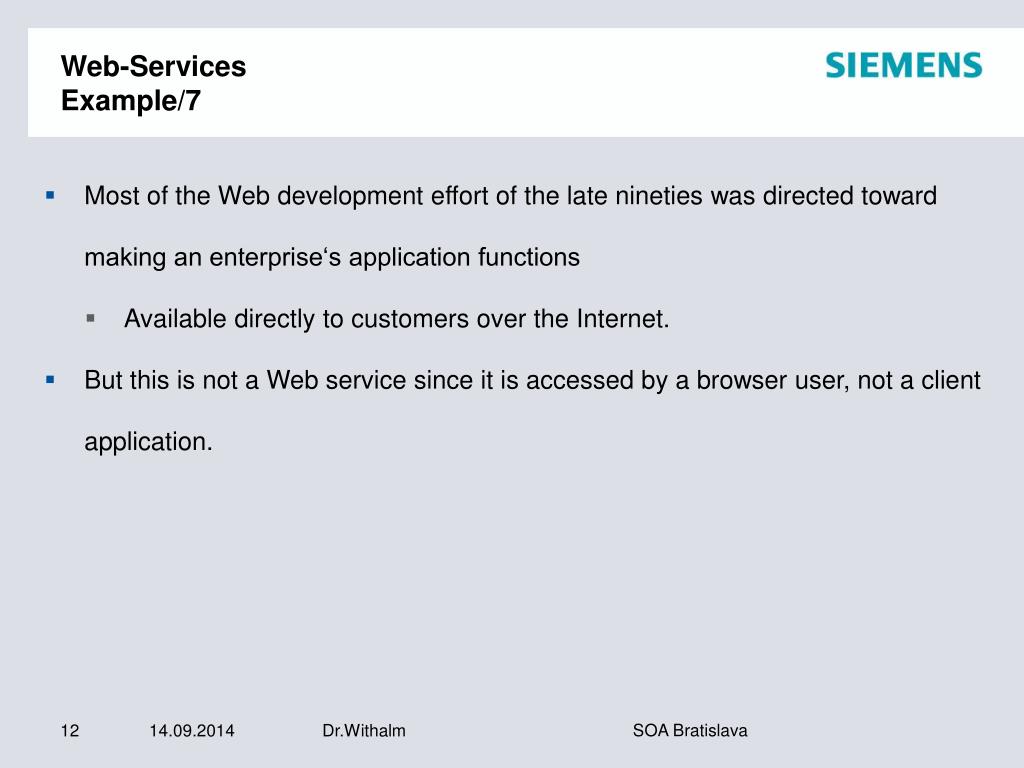The height and width of the screenshot is (768, 1024).
Task: Click the second blue bullet marker
Action: tap(50, 379)
